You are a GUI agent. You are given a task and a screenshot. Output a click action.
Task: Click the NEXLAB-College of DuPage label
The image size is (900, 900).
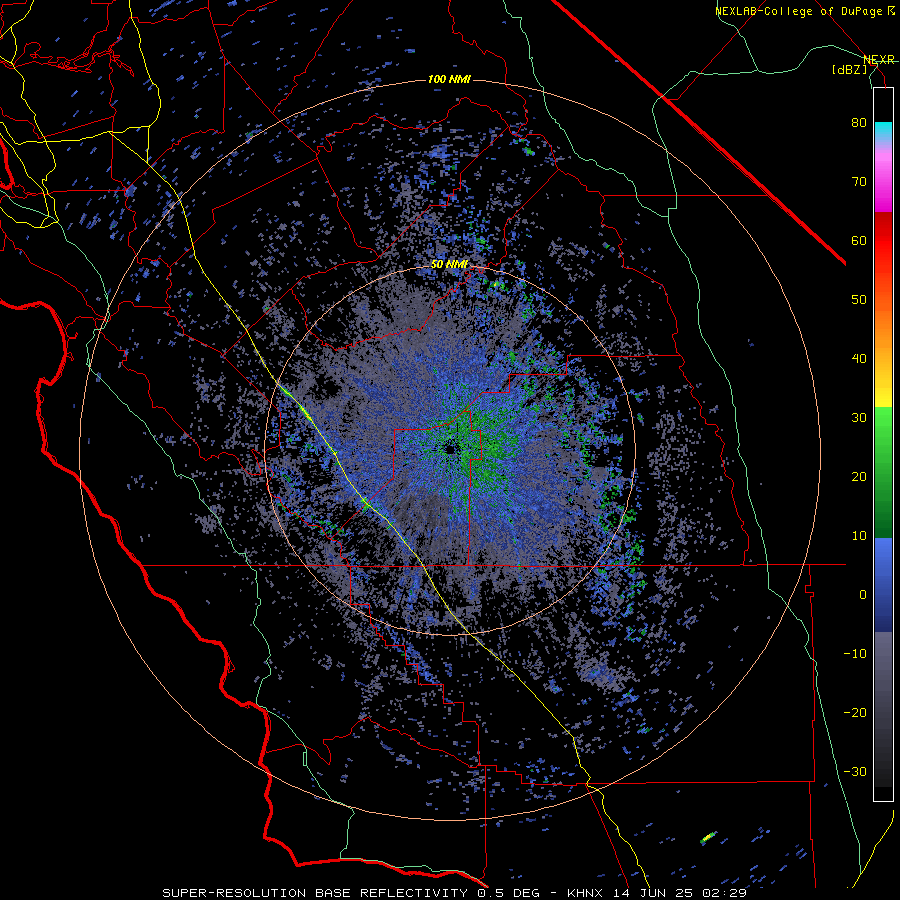[x=798, y=11]
